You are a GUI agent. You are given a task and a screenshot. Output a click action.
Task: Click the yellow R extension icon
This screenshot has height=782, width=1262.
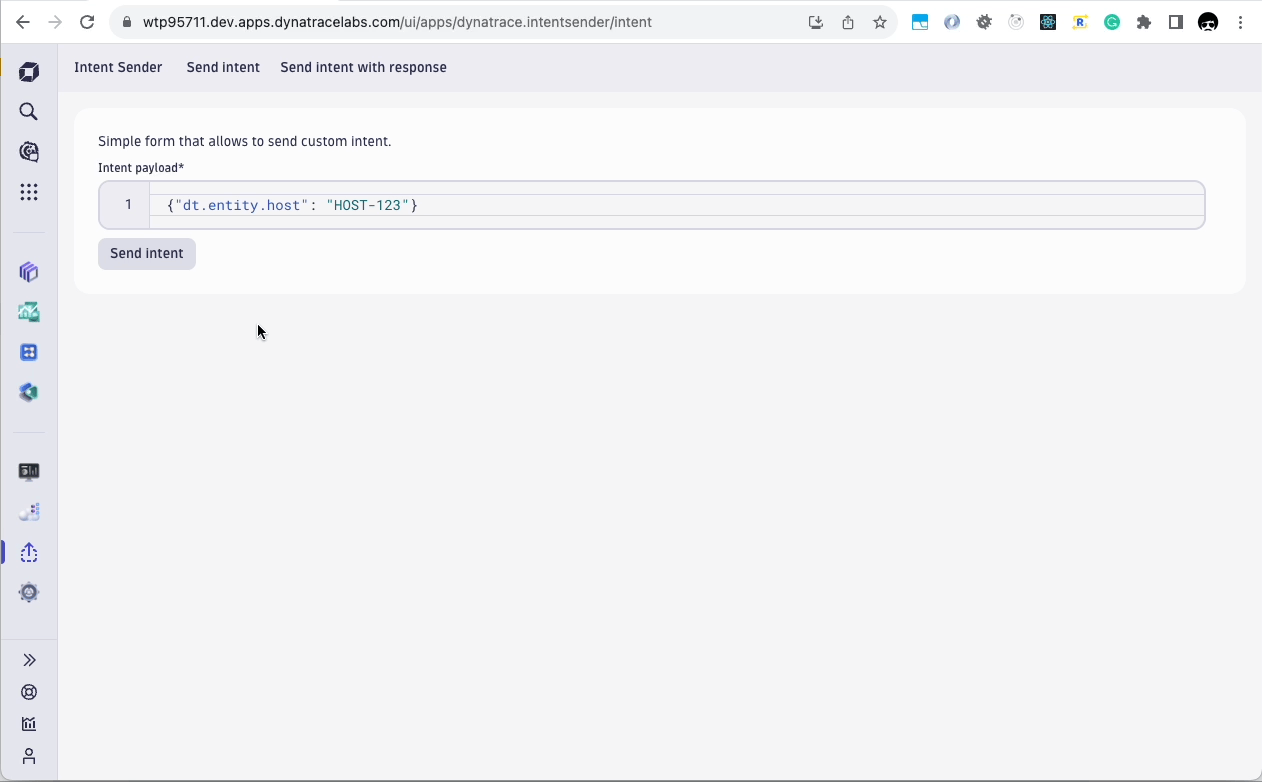click(x=1080, y=22)
